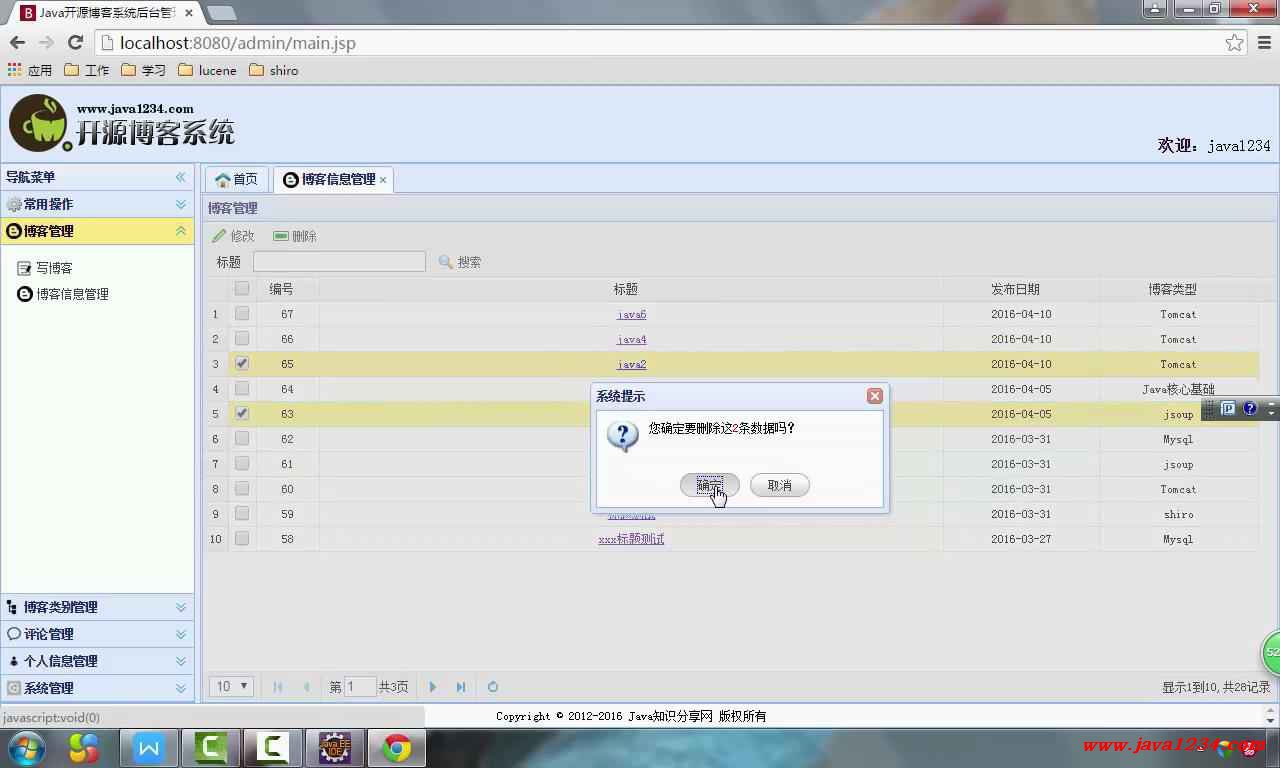Toggle the select-all checkbox in table header
1280x768 pixels.
(242, 288)
